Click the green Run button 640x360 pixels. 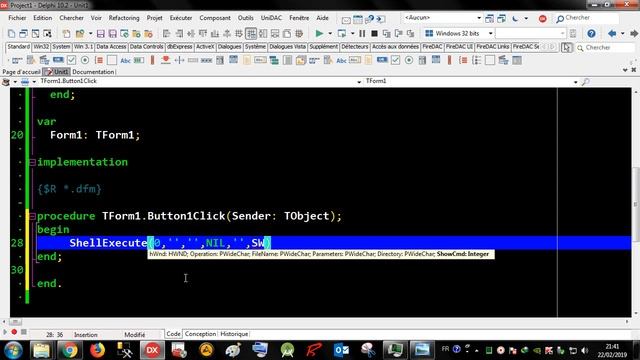tap(319, 33)
